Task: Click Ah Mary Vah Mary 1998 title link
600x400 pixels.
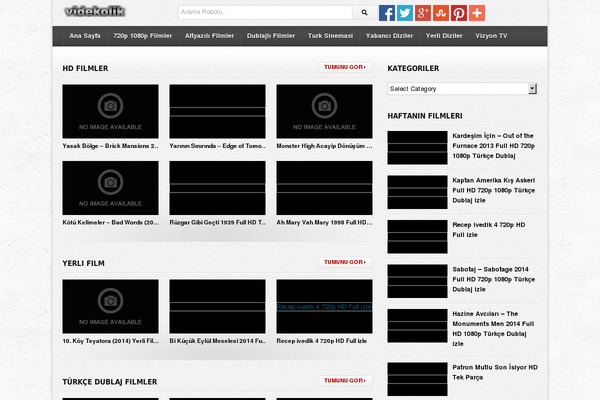Action: pyautogui.click(x=324, y=222)
